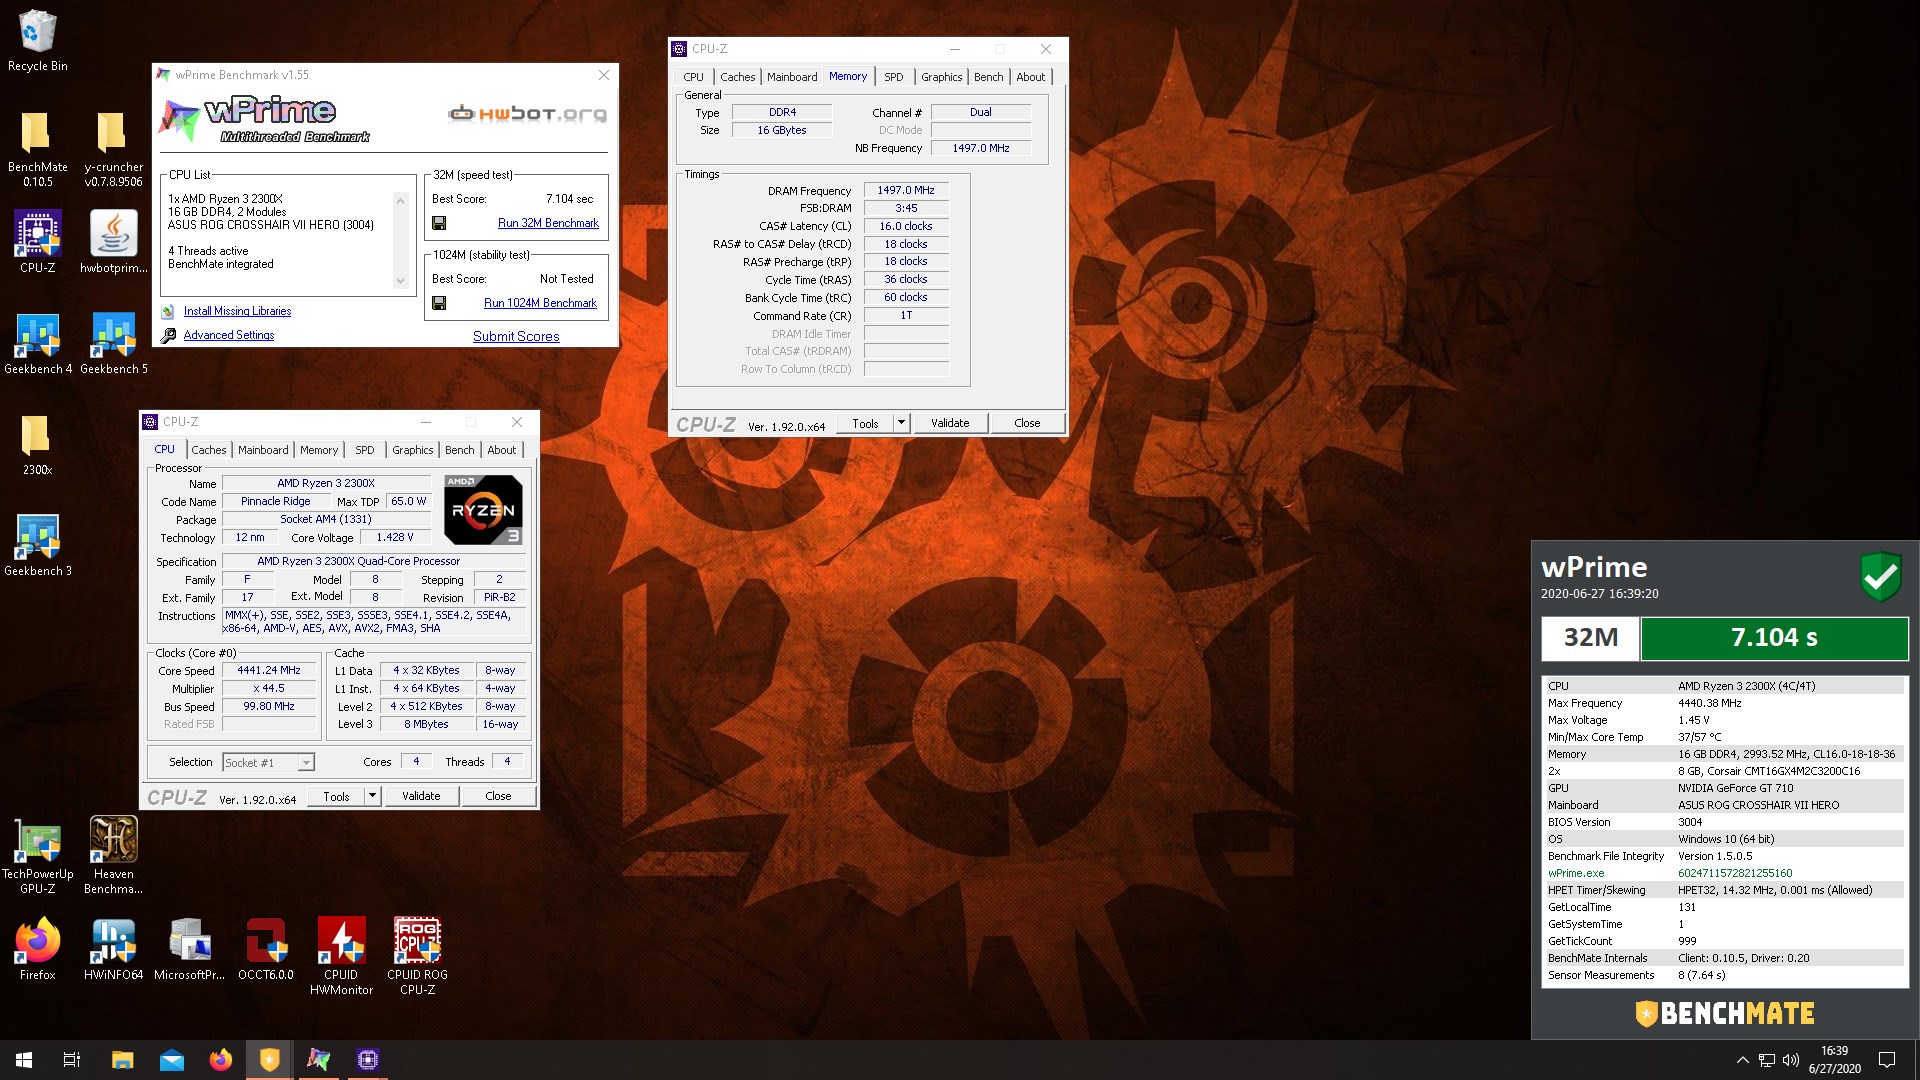Open the network icon in system tray
The width and height of the screenshot is (1920, 1080).
click(x=1767, y=1060)
